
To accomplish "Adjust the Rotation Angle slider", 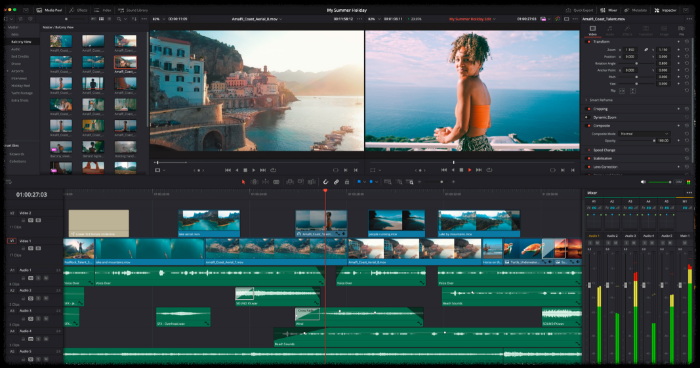I will [637, 63].
